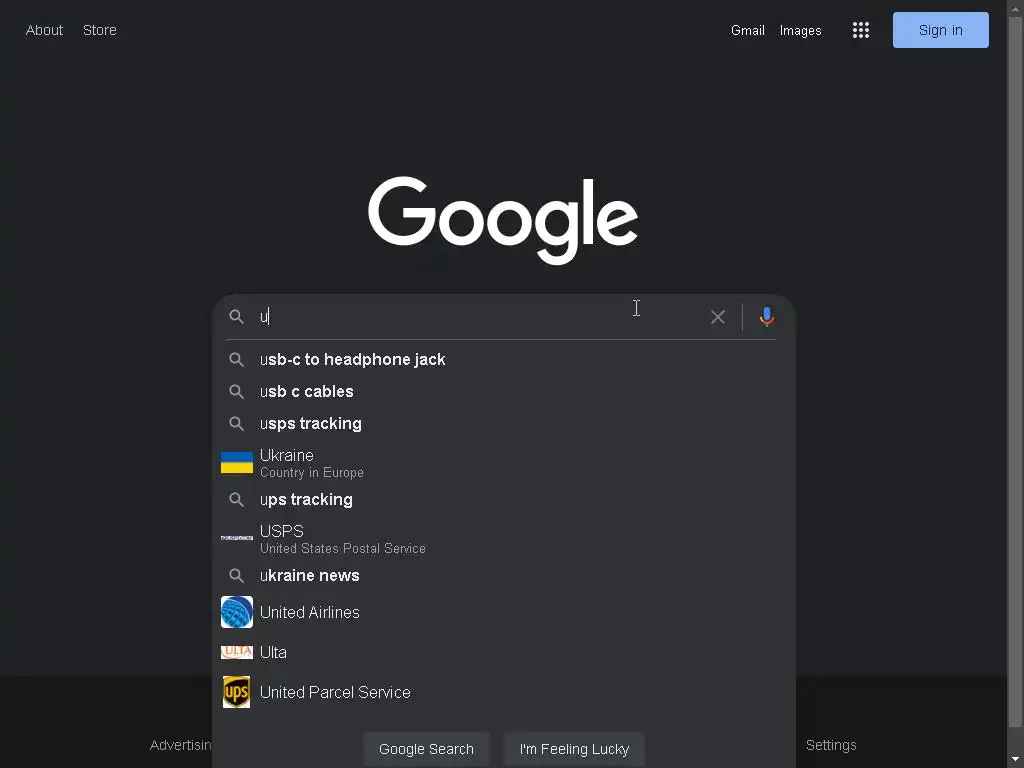Open the About link

(x=44, y=30)
